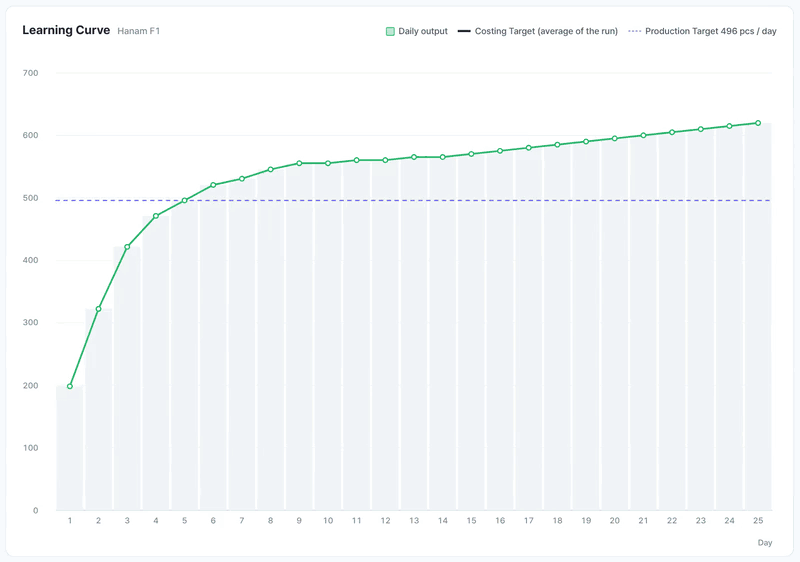800x562 pixels.
Task: Select the day 15 data point
Action: click(471, 154)
